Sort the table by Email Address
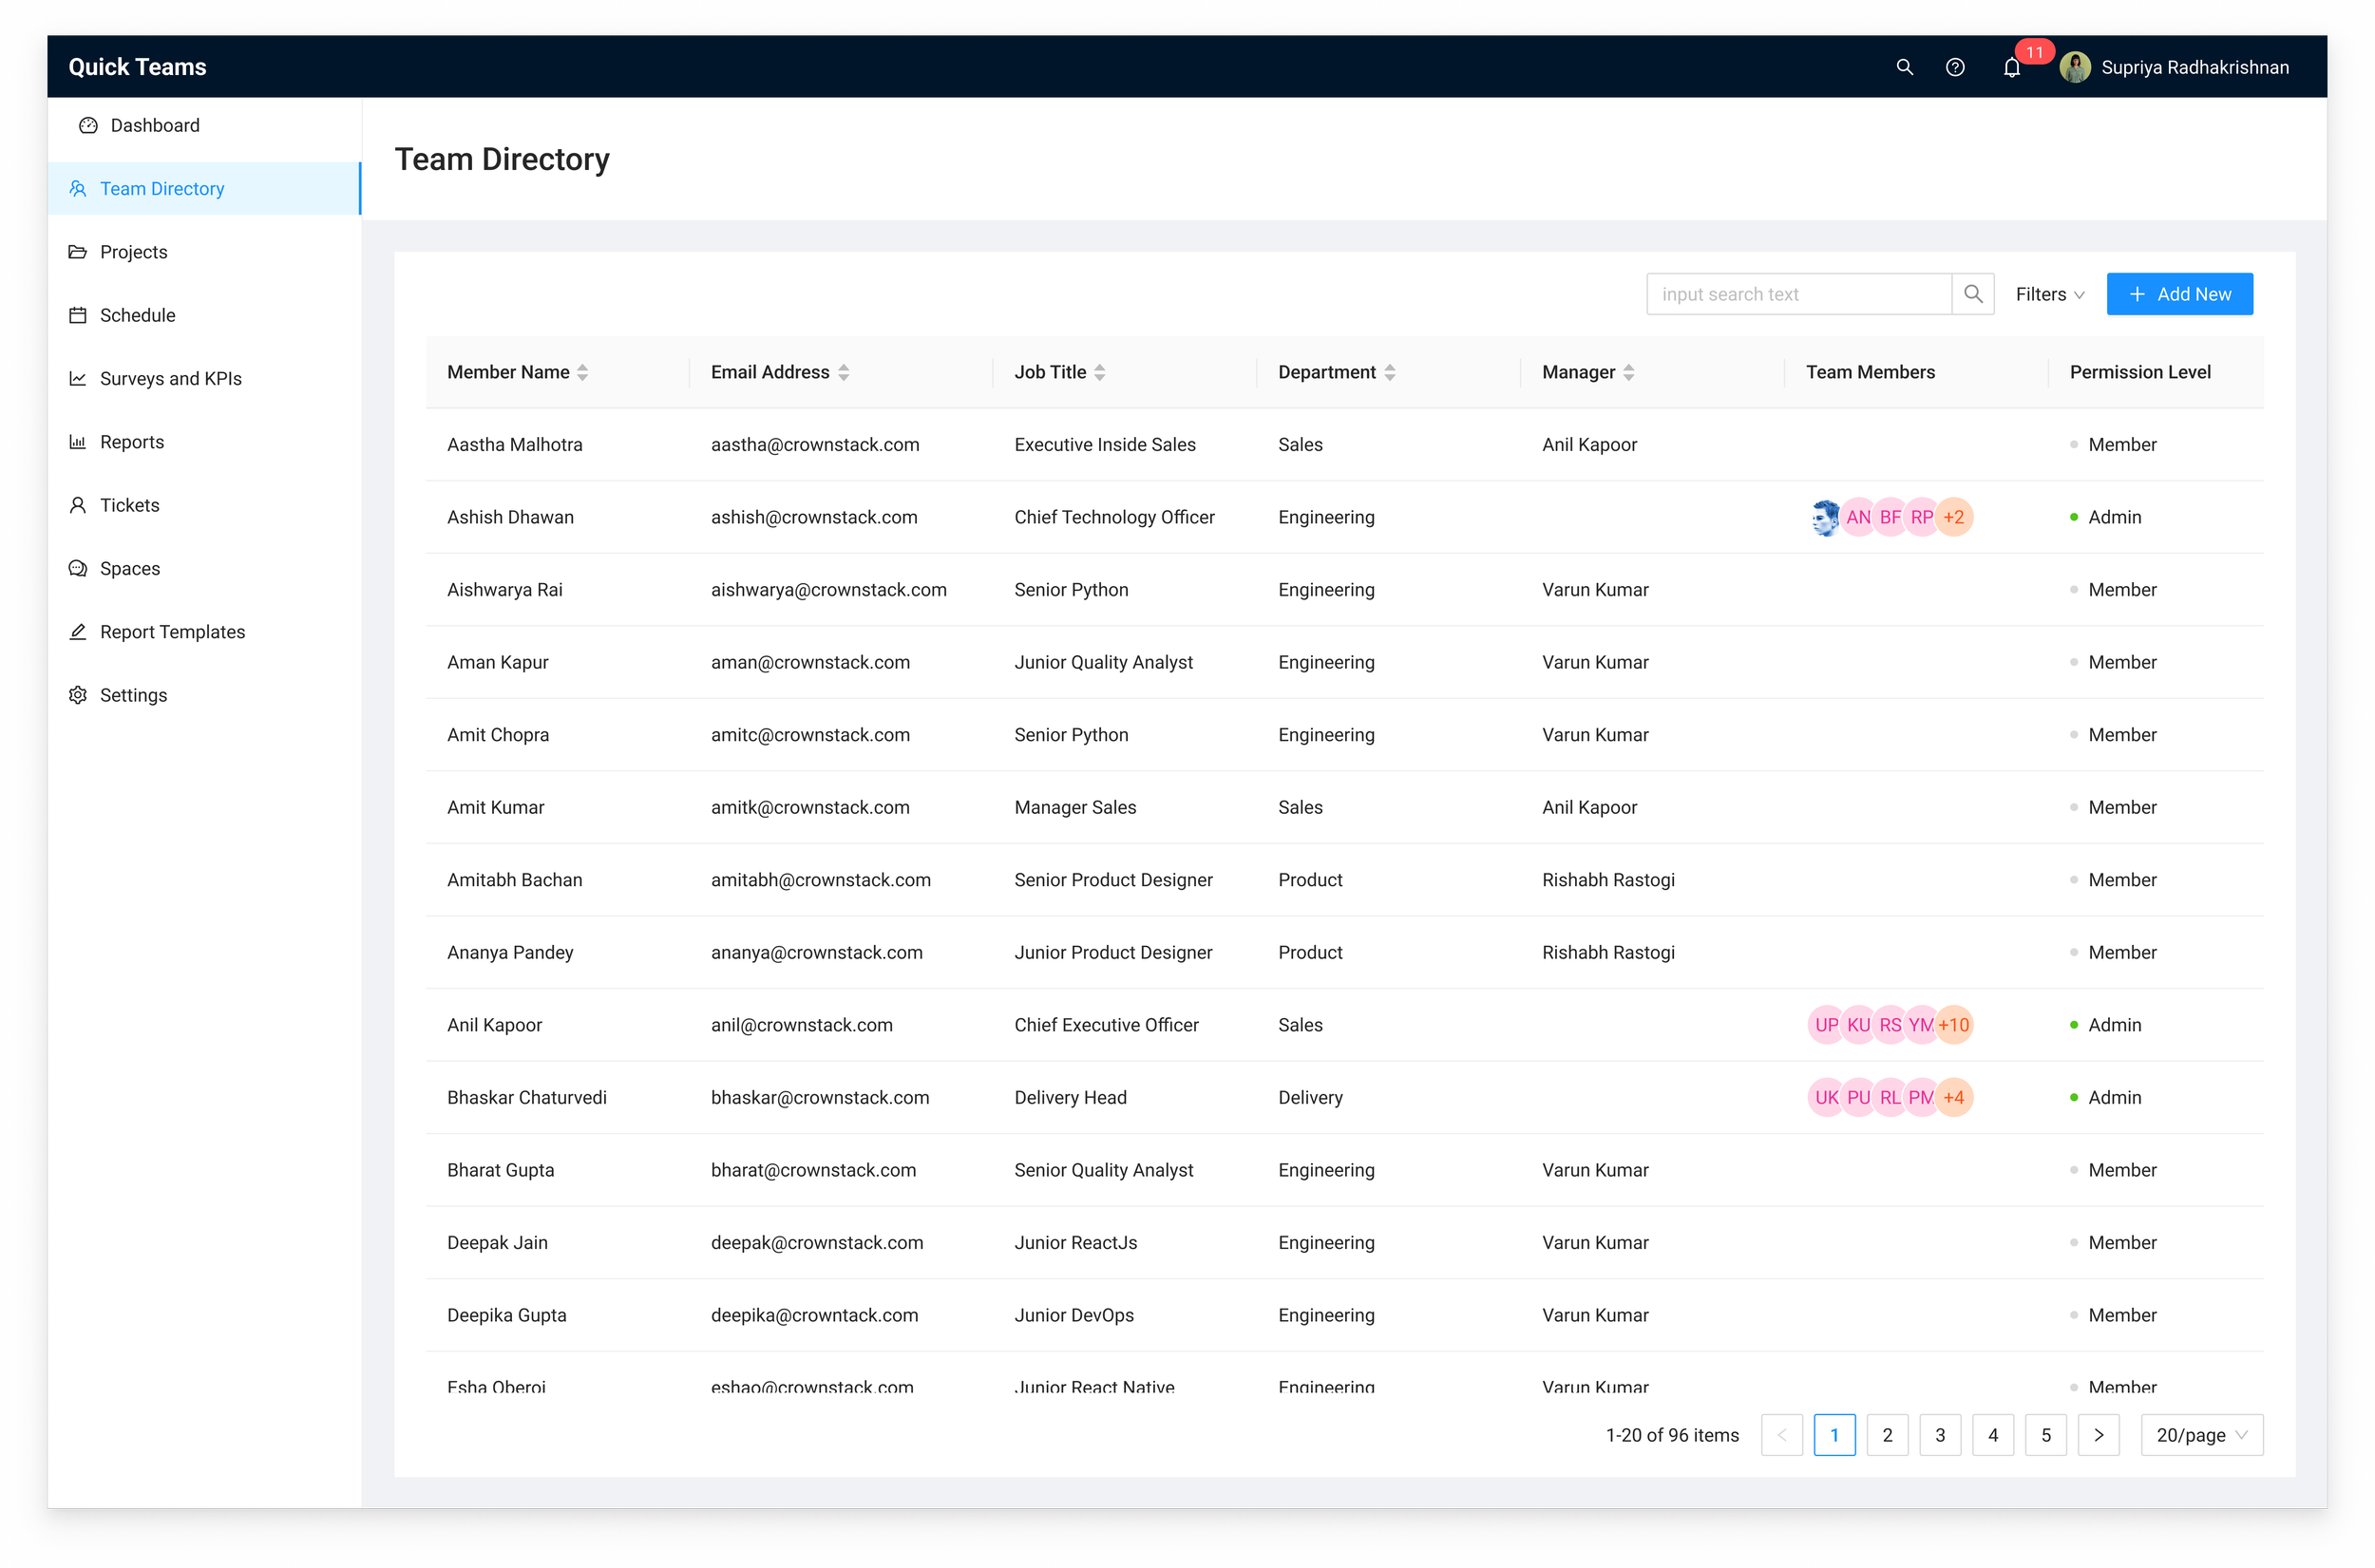2375x1568 pixels. tap(843, 372)
